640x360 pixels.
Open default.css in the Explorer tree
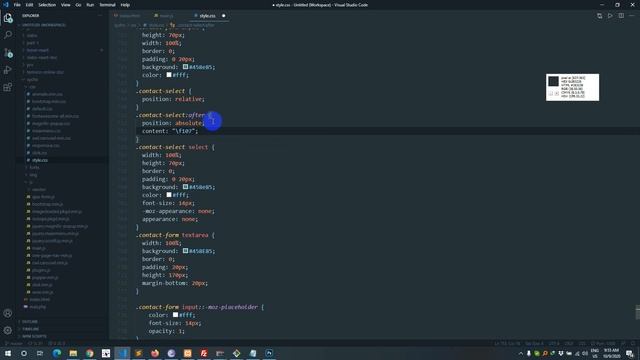point(42,109)
